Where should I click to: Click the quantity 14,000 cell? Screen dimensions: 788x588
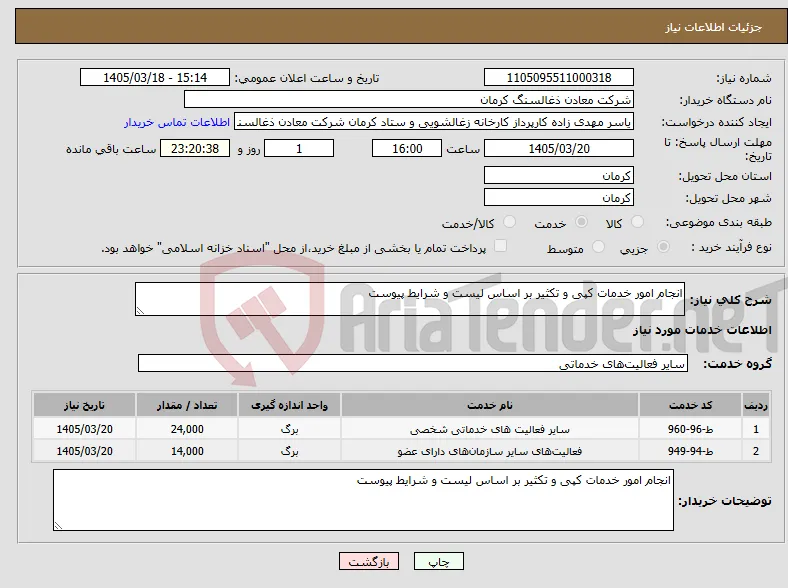click(x=187, y=451)
